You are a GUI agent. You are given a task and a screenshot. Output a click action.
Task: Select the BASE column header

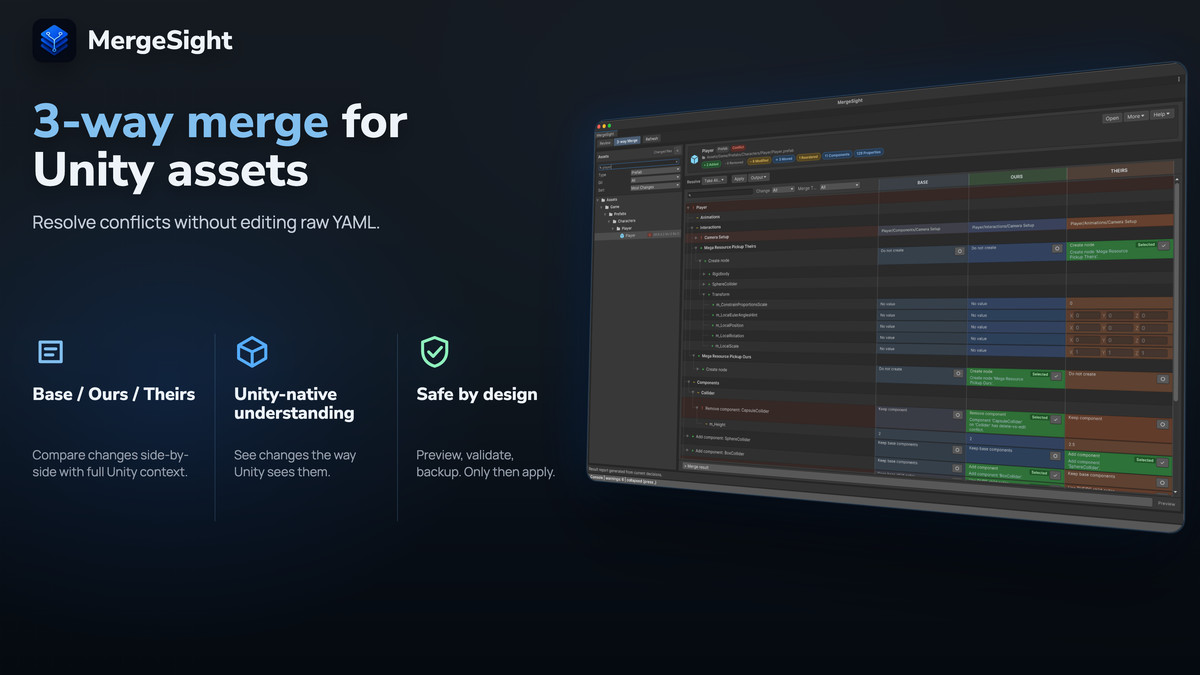923,183
